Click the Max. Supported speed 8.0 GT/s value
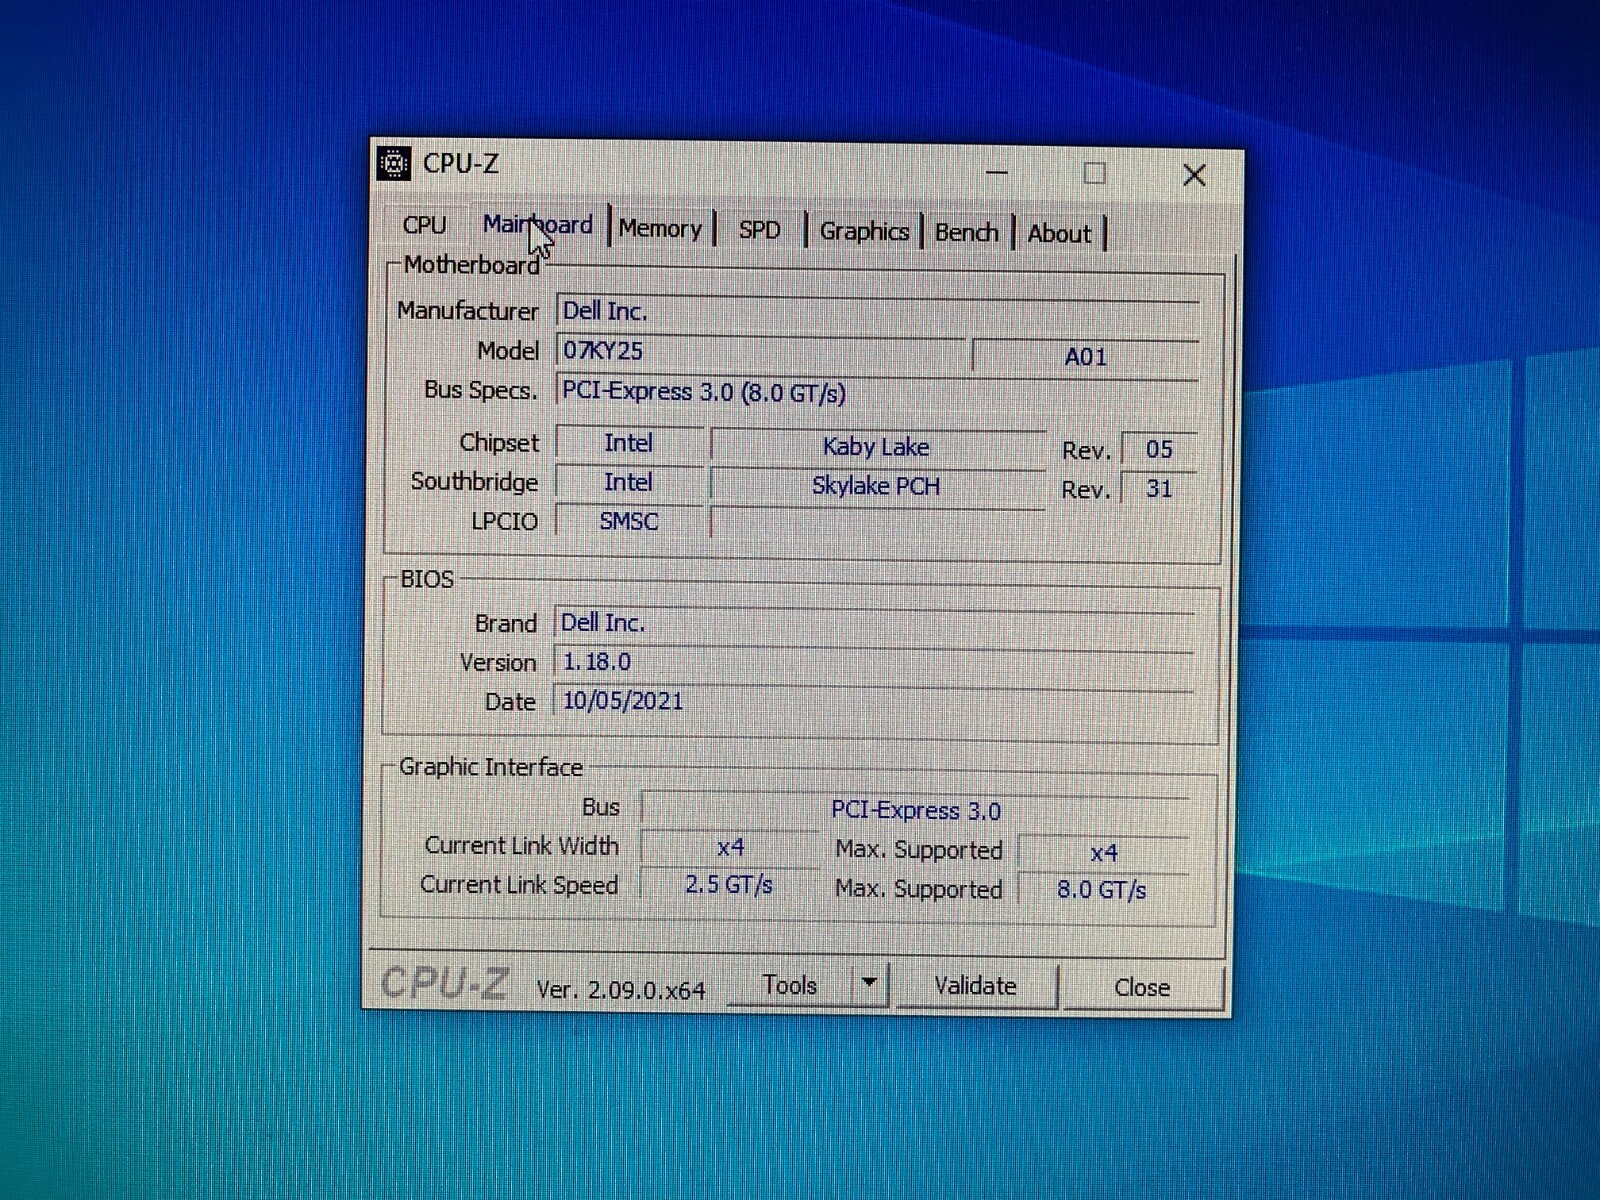This screenshot has height=1200, width=1600. point(1103,890)
